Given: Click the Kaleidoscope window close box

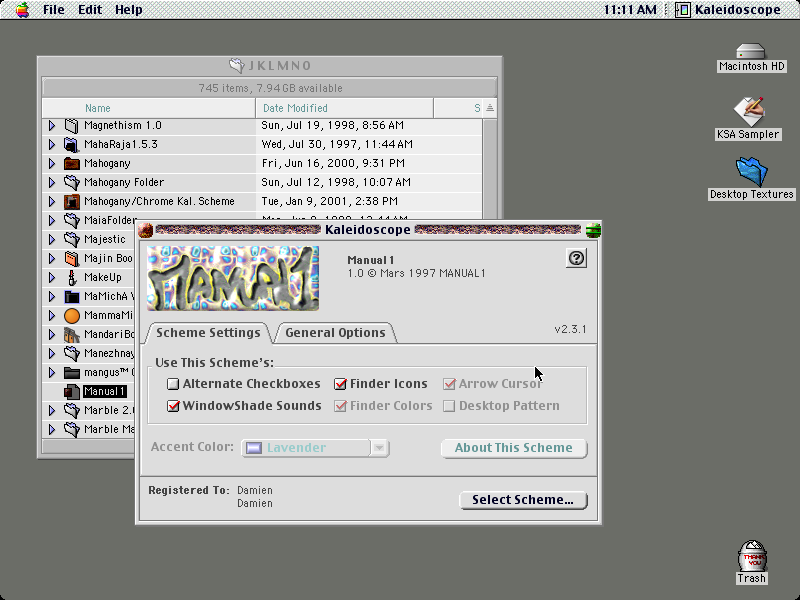Looking at the screenshot, I should point(146,230).
